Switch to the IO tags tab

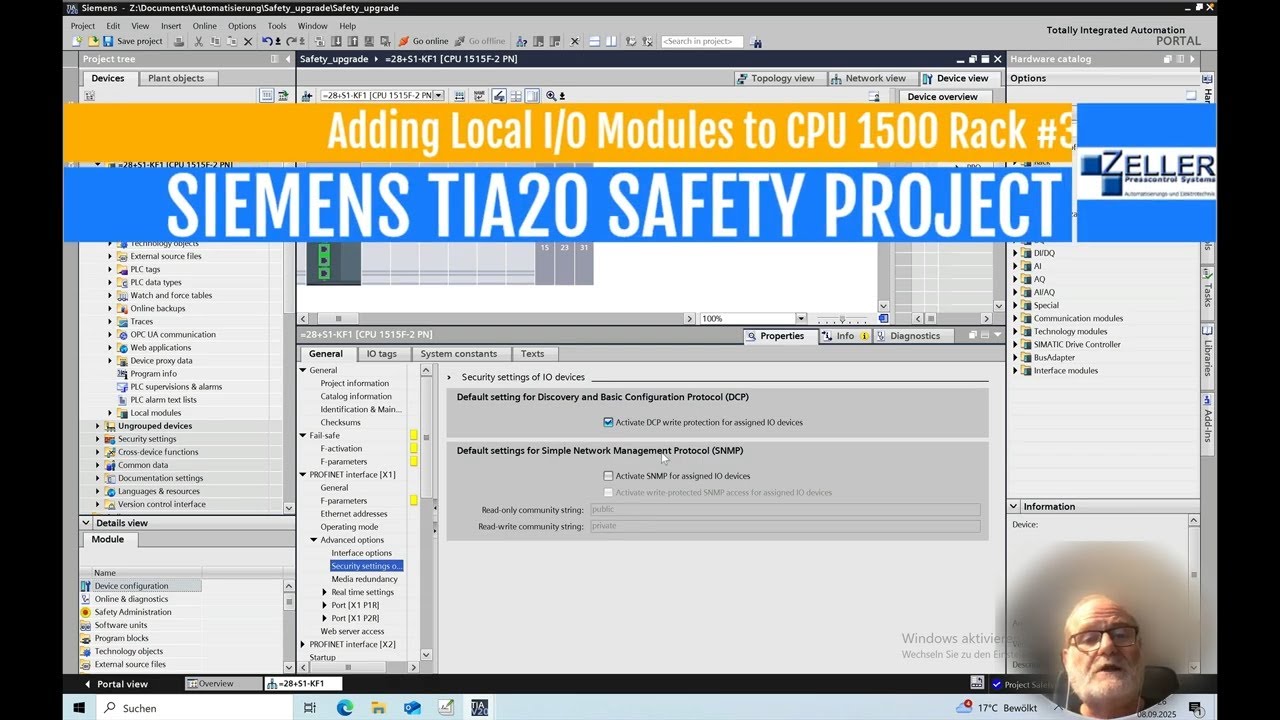(x=381, y=354)
